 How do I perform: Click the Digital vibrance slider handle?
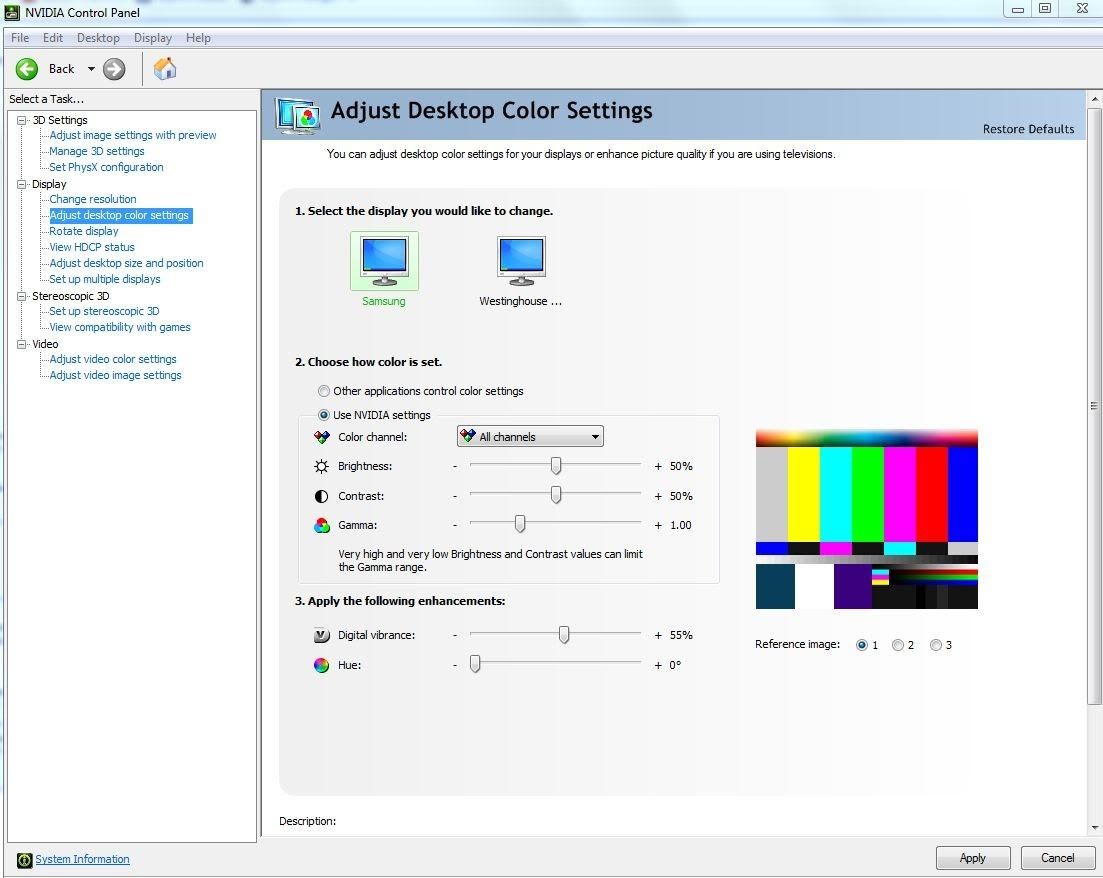(564, 635)
